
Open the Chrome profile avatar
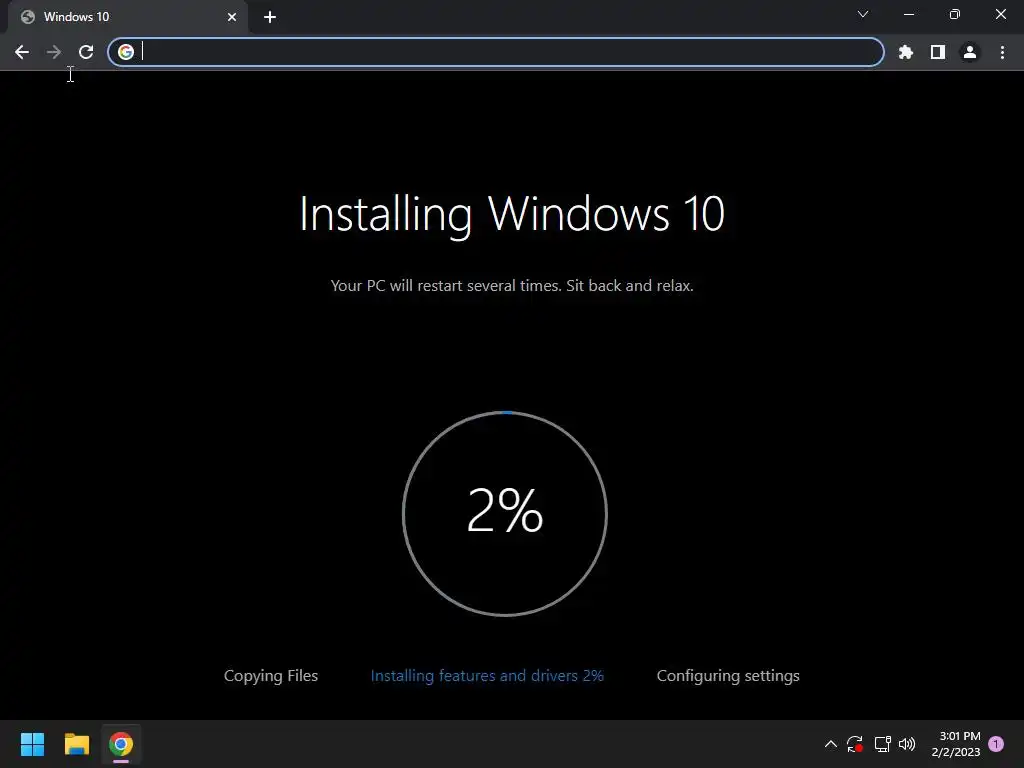coord(970,52)
